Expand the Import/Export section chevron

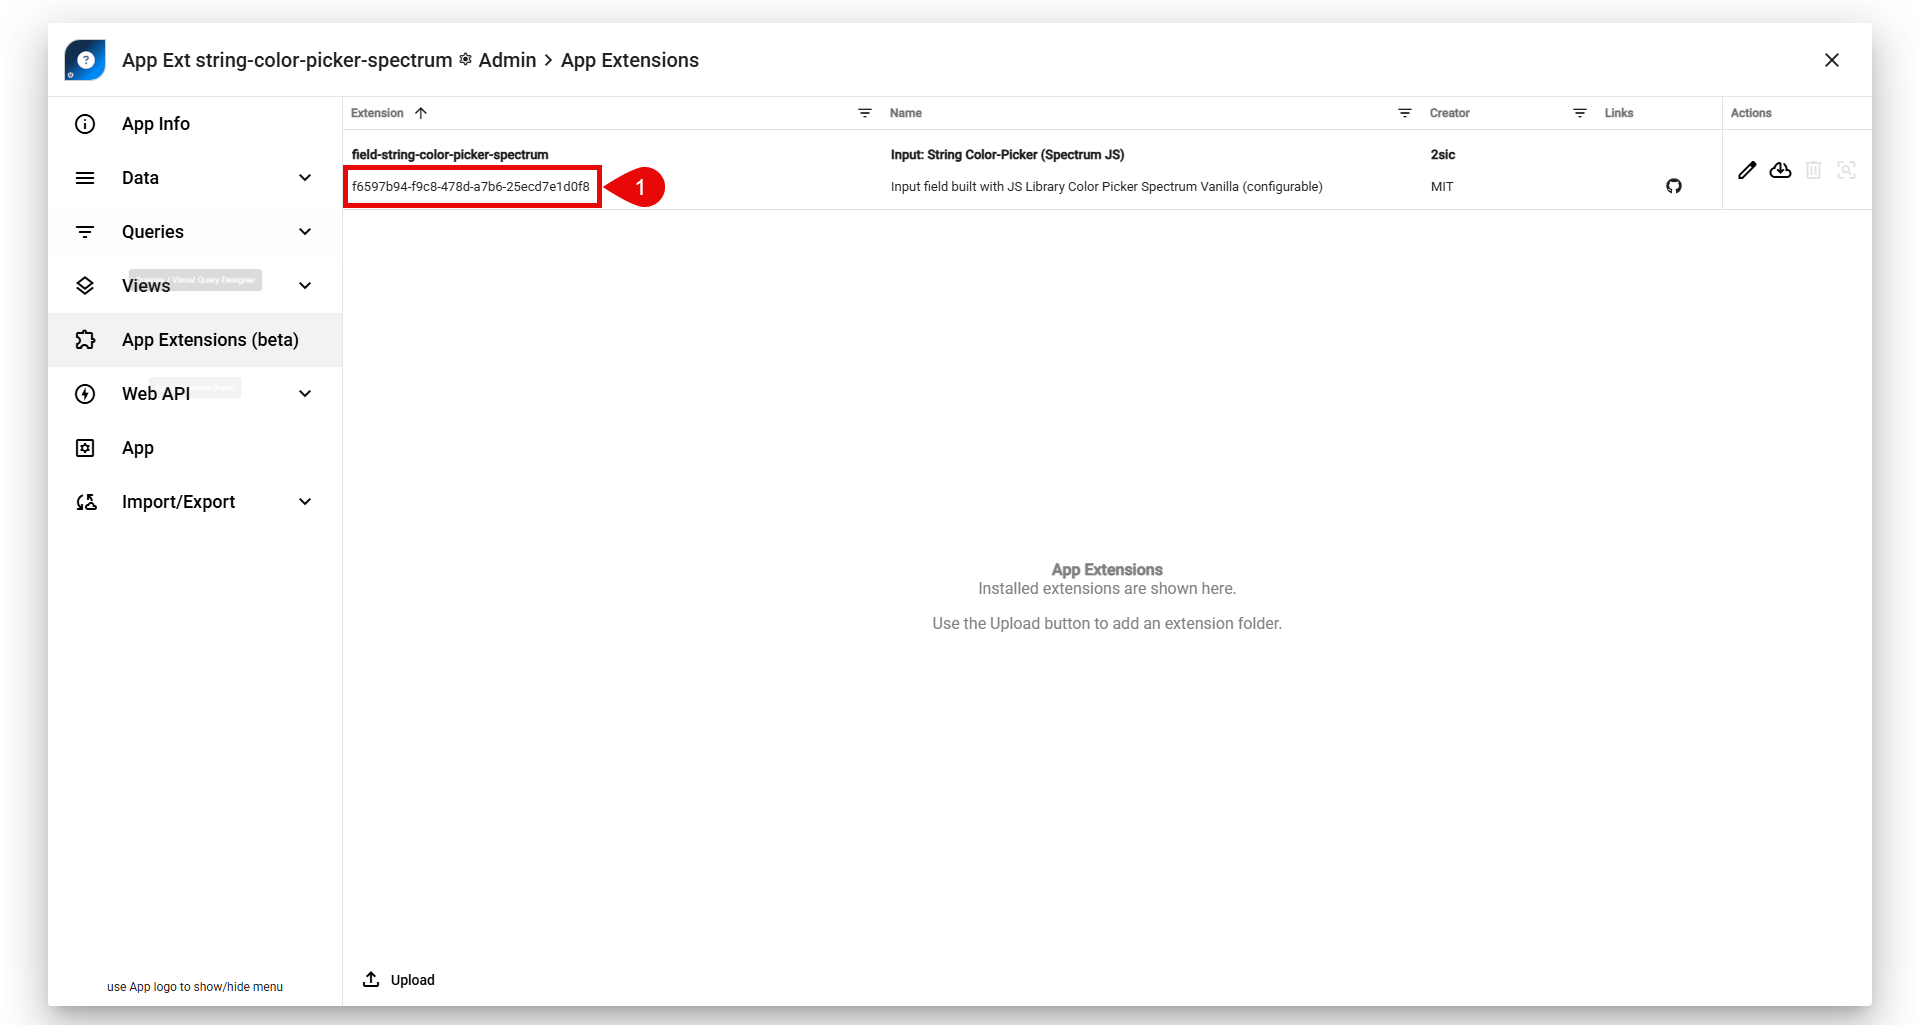coord(305,502)
